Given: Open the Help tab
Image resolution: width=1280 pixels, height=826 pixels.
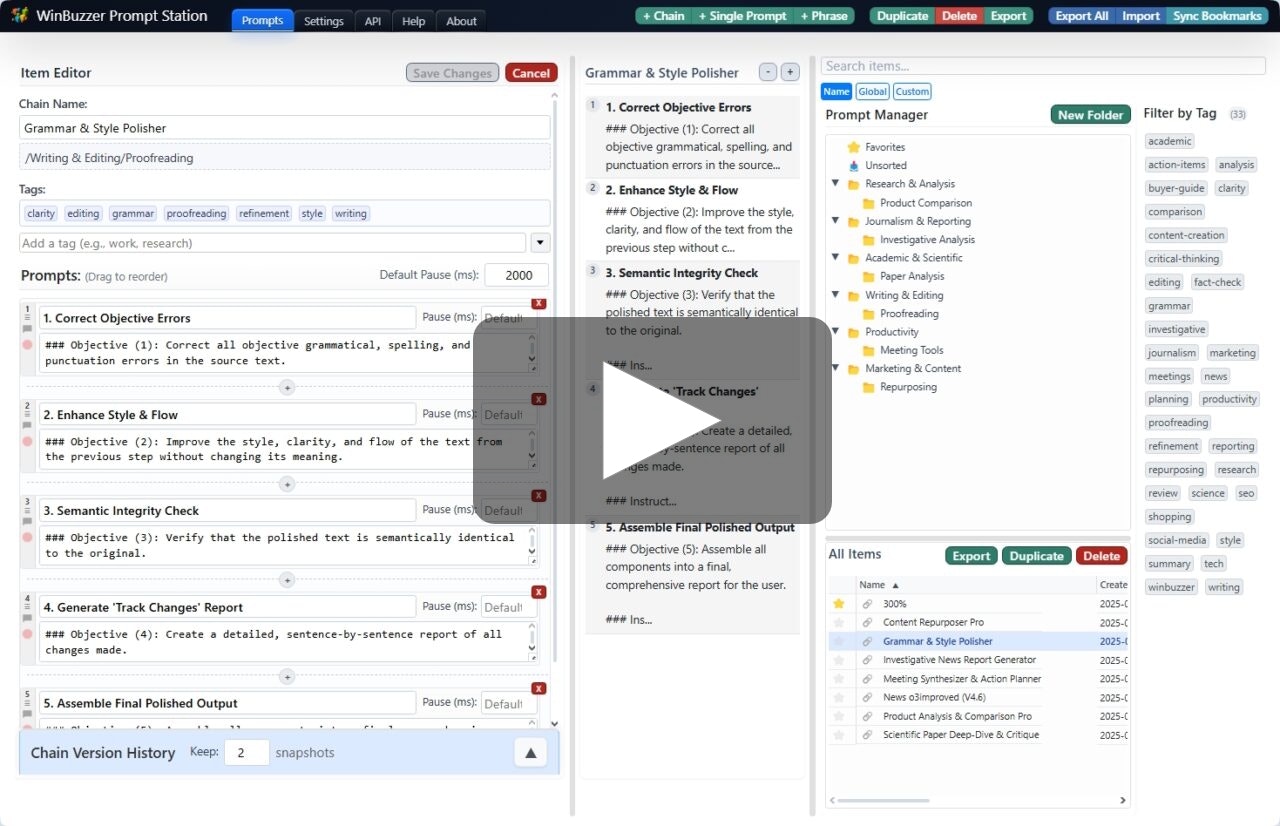Looking at the screenshot, I should tap(413, 21).
